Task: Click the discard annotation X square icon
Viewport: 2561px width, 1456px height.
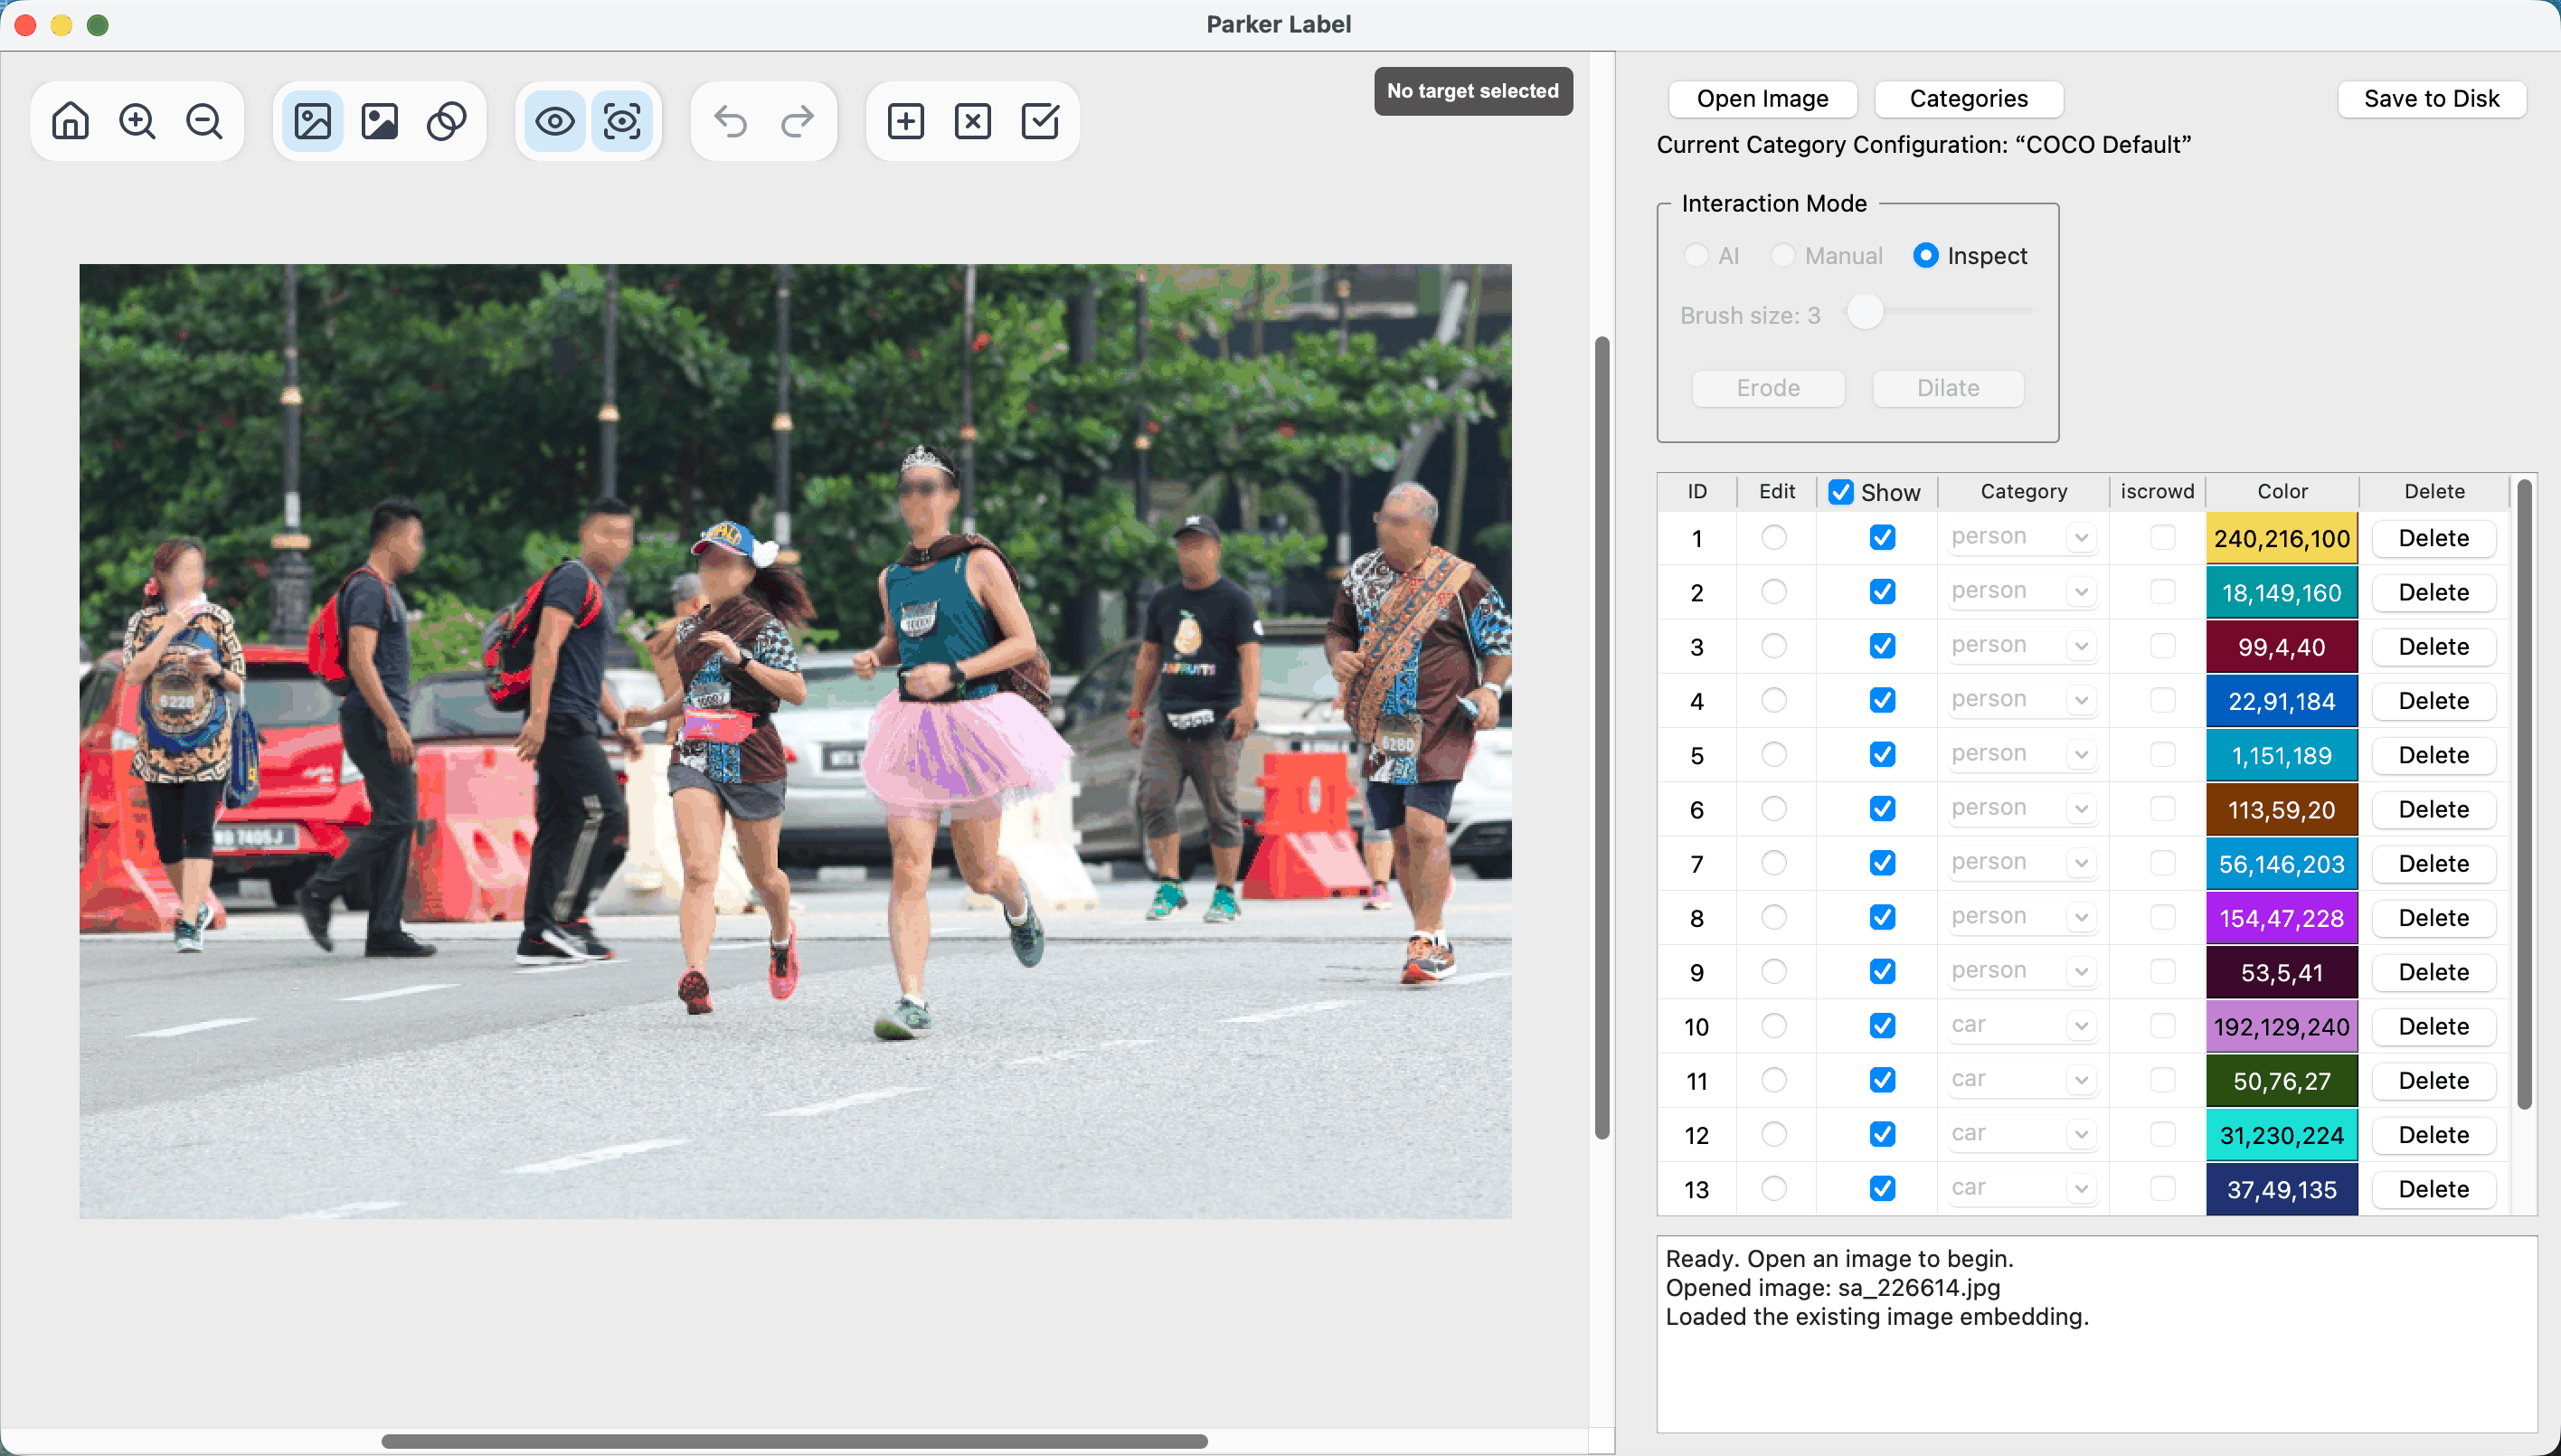Action: (x=973, y=121)
